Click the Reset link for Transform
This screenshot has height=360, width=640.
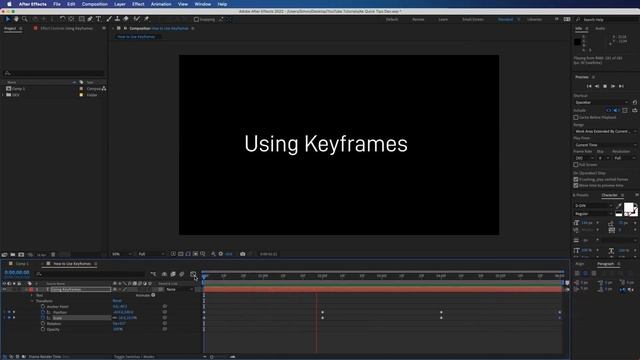pyautogui.click(x=117, y=301)
